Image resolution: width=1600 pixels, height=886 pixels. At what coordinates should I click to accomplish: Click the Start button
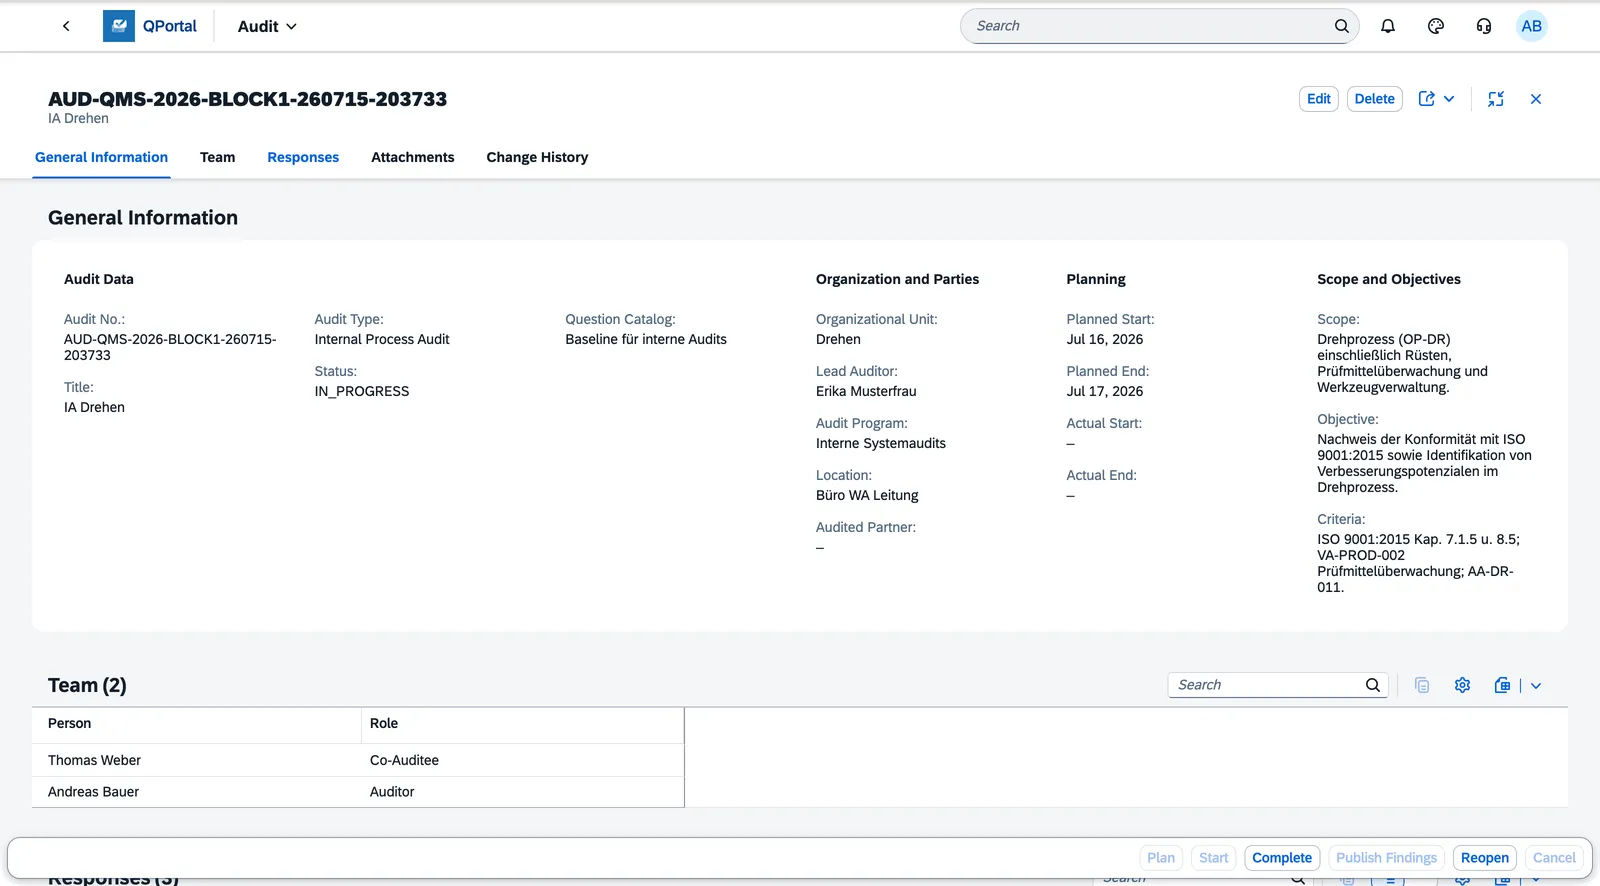(x=1214, y=858)
